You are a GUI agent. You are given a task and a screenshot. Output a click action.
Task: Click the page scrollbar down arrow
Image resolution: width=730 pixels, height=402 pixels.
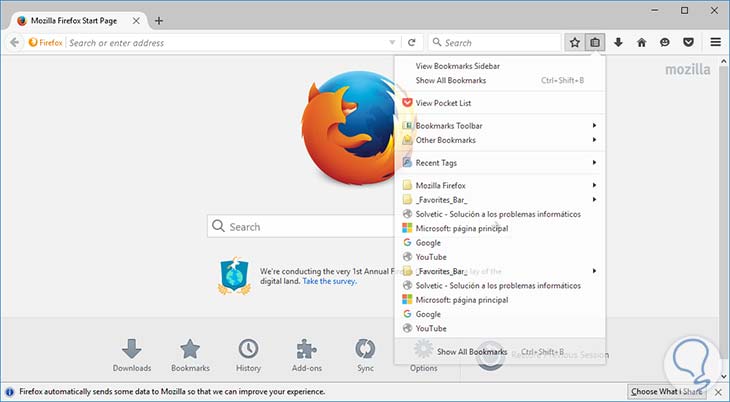[x=723, y=376]
